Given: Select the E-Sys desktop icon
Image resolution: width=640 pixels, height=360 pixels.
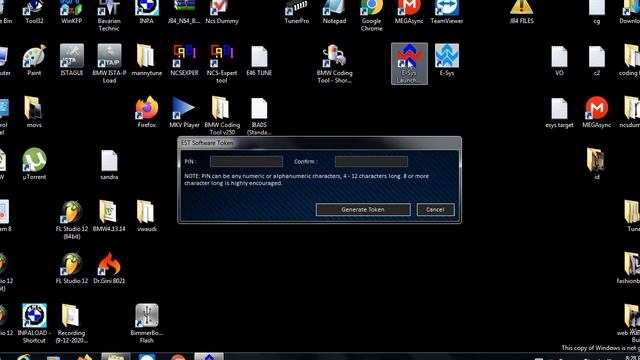Looking at the screenshot, I should click(x=447, y=60).
